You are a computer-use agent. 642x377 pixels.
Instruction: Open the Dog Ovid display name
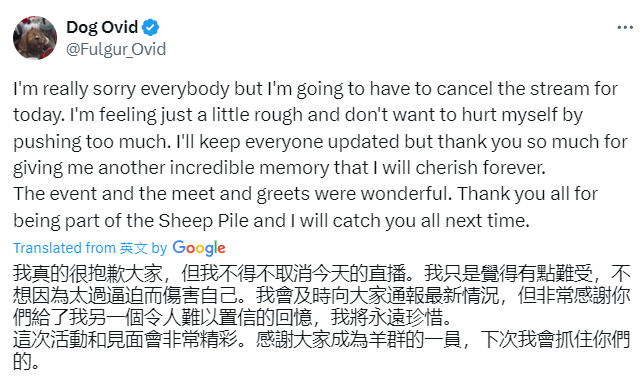102,27
